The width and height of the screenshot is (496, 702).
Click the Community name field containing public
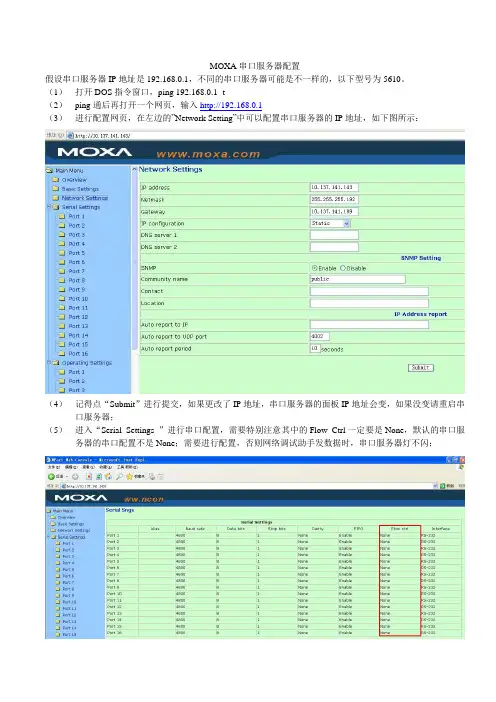358,279
